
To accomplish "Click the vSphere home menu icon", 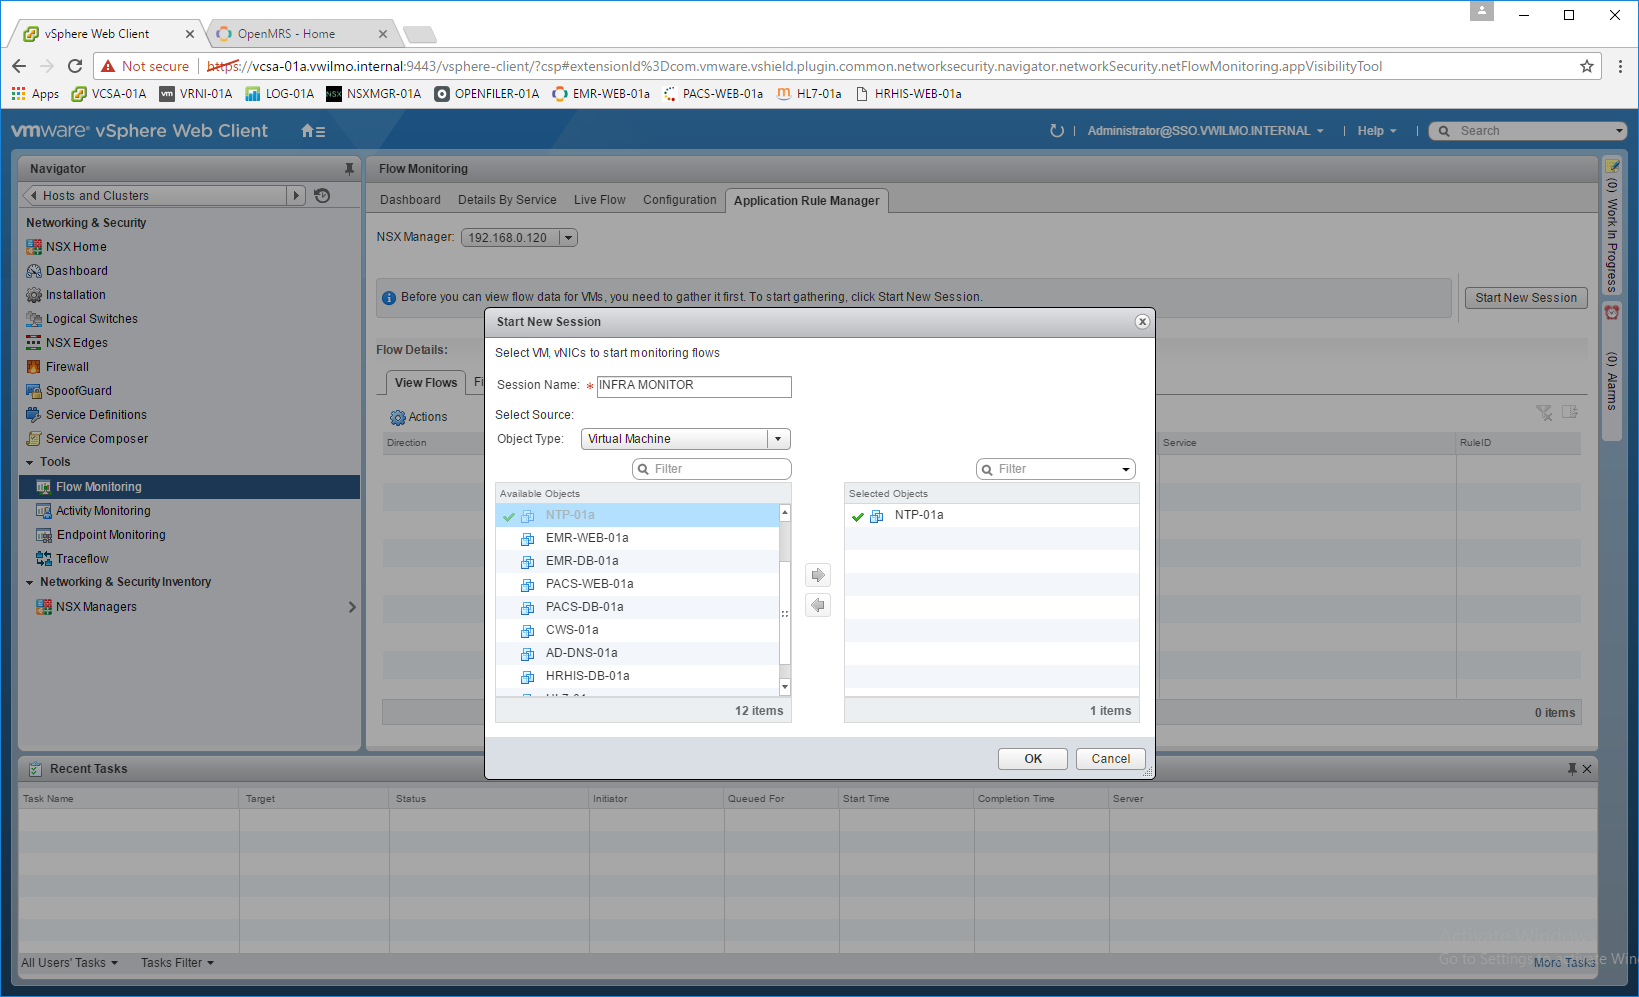I will (x=313, y=131).
